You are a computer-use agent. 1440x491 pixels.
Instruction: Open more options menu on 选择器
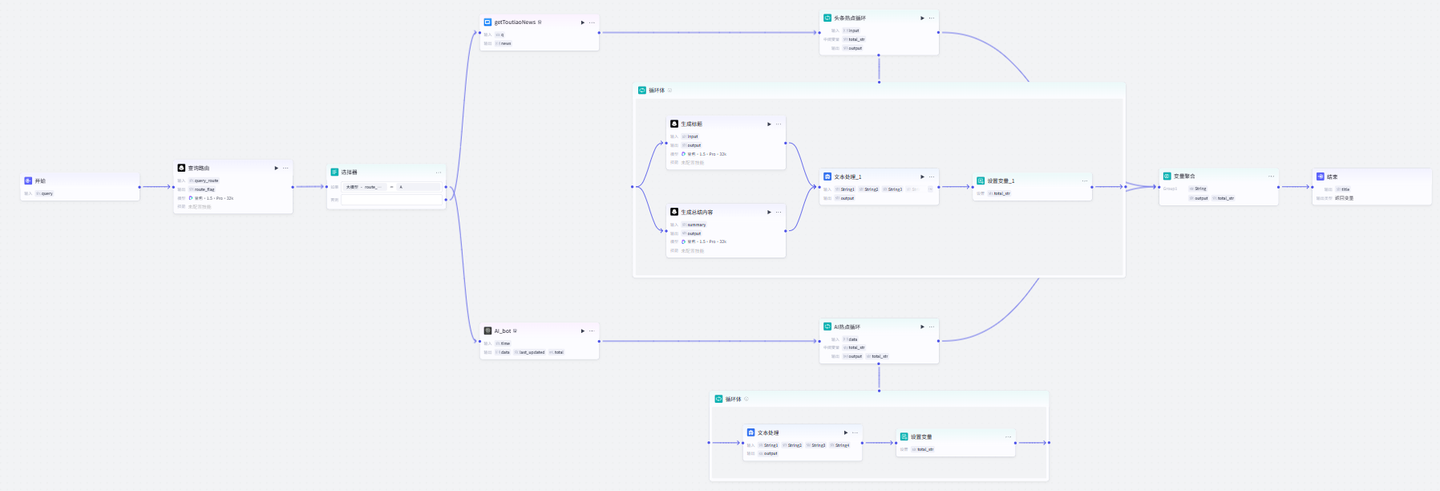click(x=439, y=172)
